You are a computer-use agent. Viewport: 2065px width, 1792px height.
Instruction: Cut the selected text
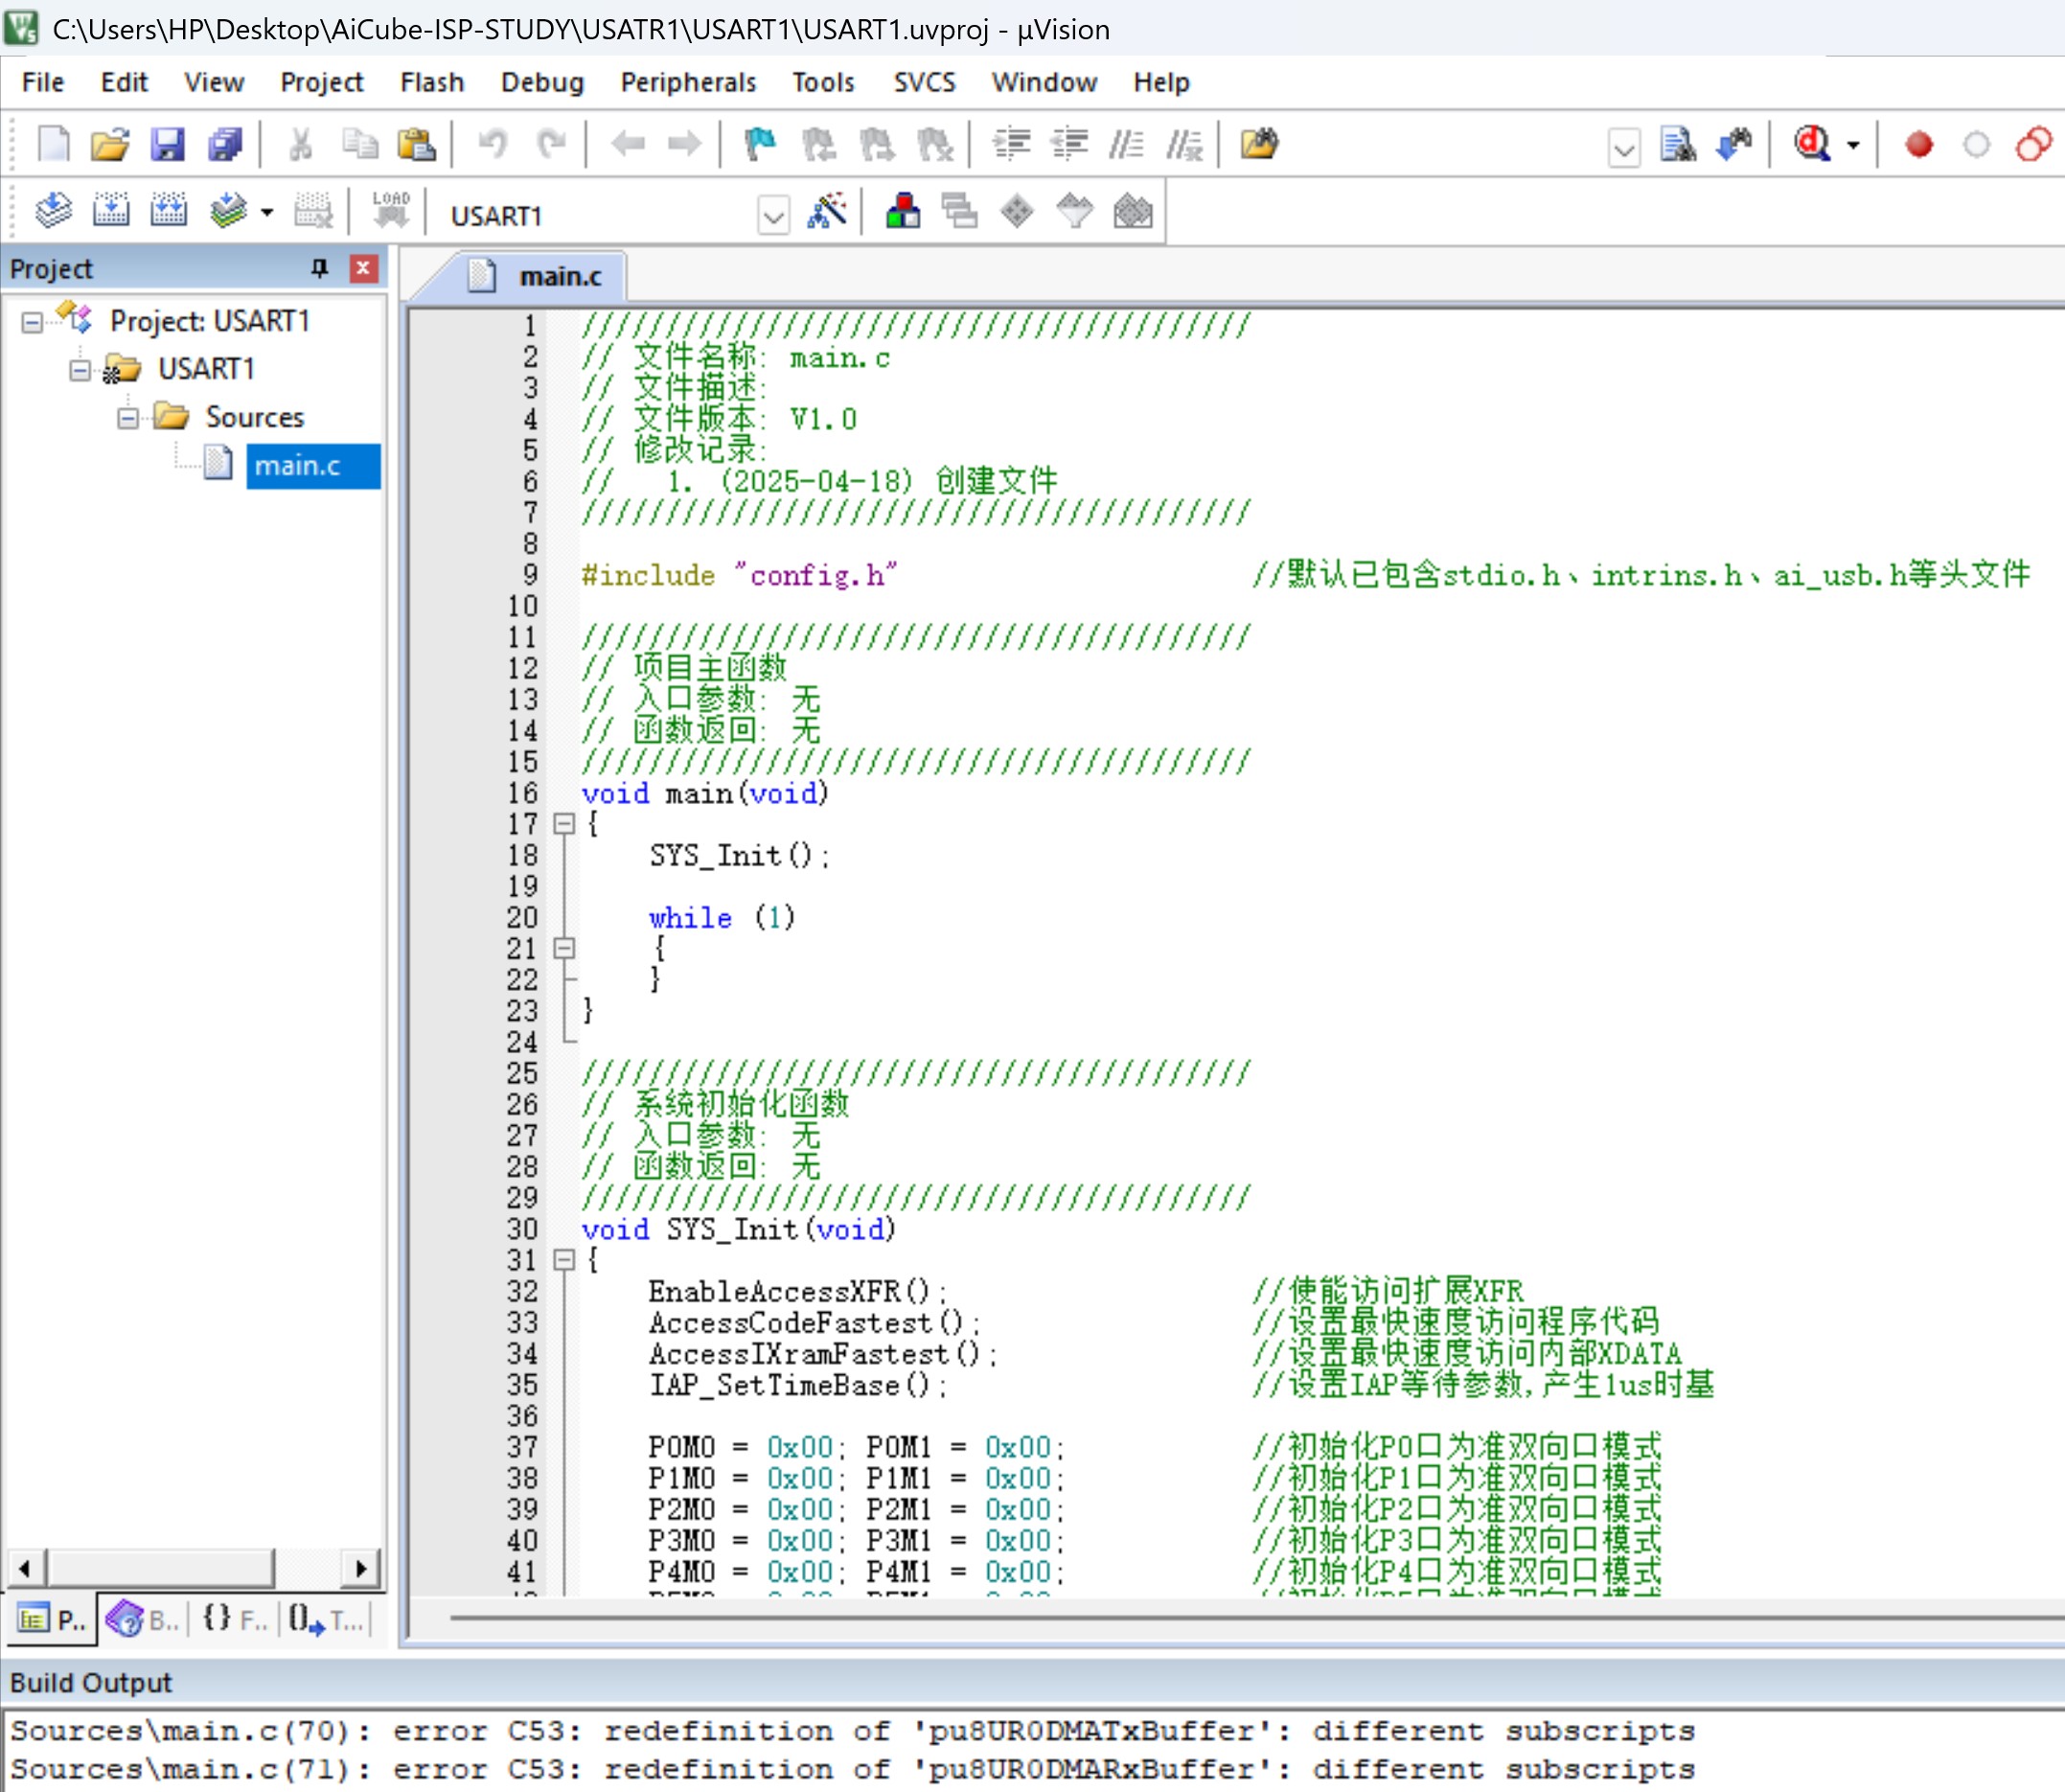coord(300,145)
